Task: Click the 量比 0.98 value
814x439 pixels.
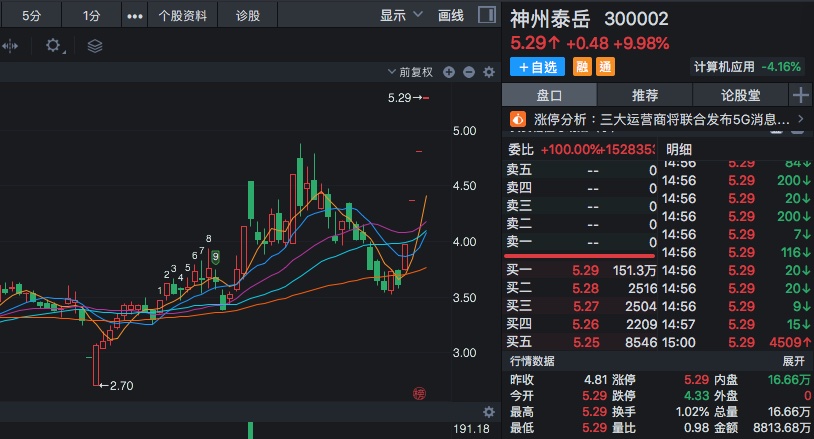Action: pyautogui.click(x=697, y=428)
